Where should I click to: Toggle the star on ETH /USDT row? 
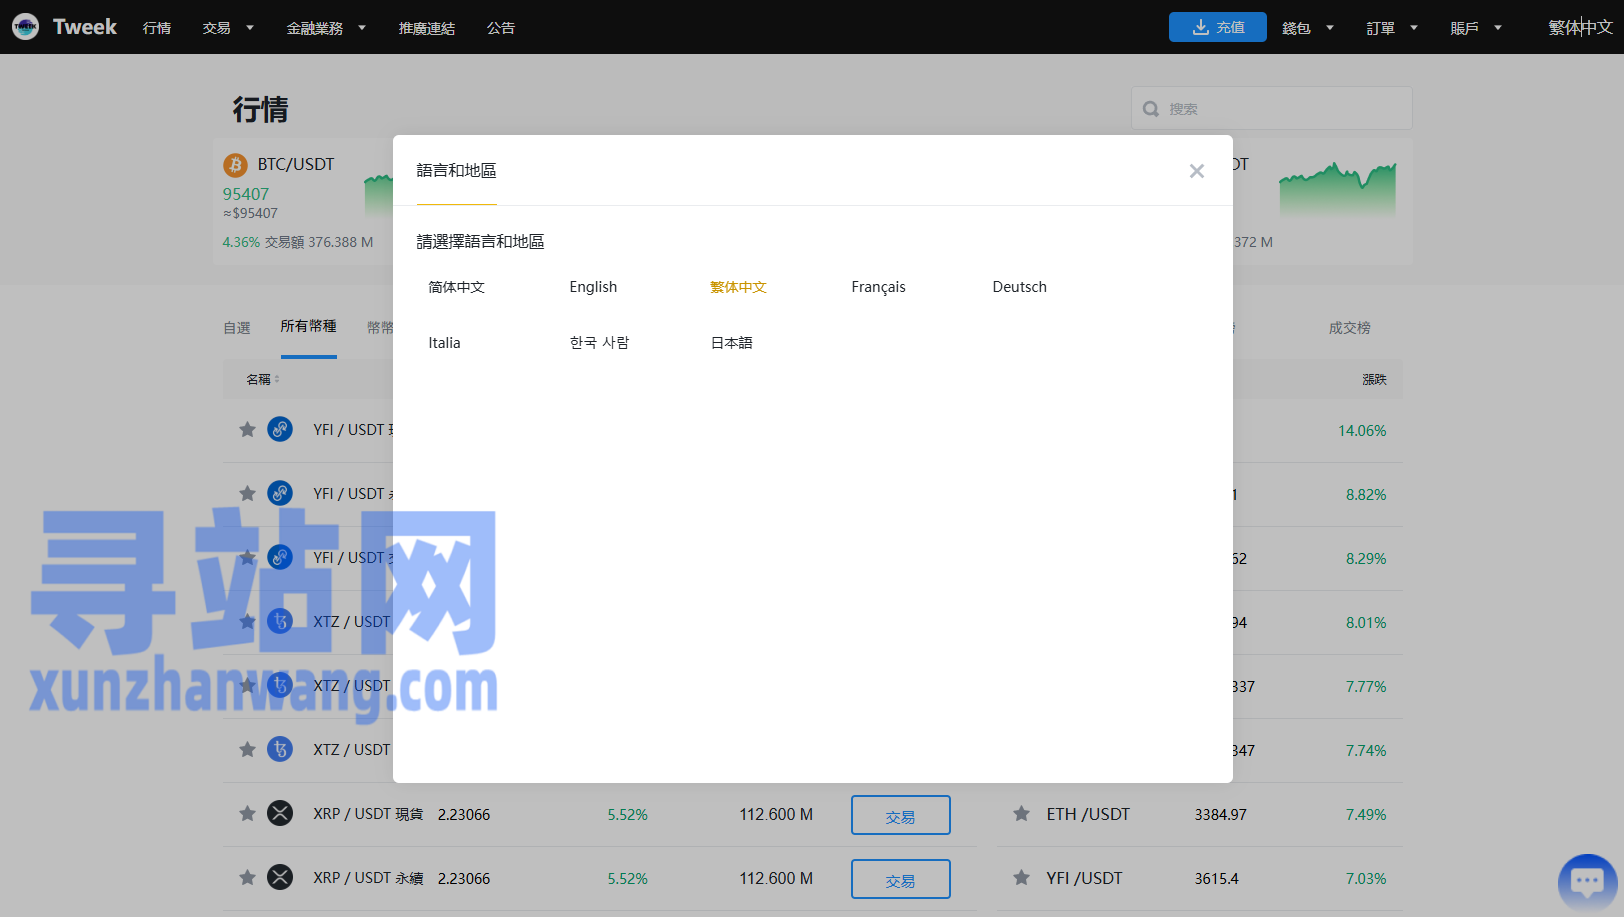[x=1021, y=814]
